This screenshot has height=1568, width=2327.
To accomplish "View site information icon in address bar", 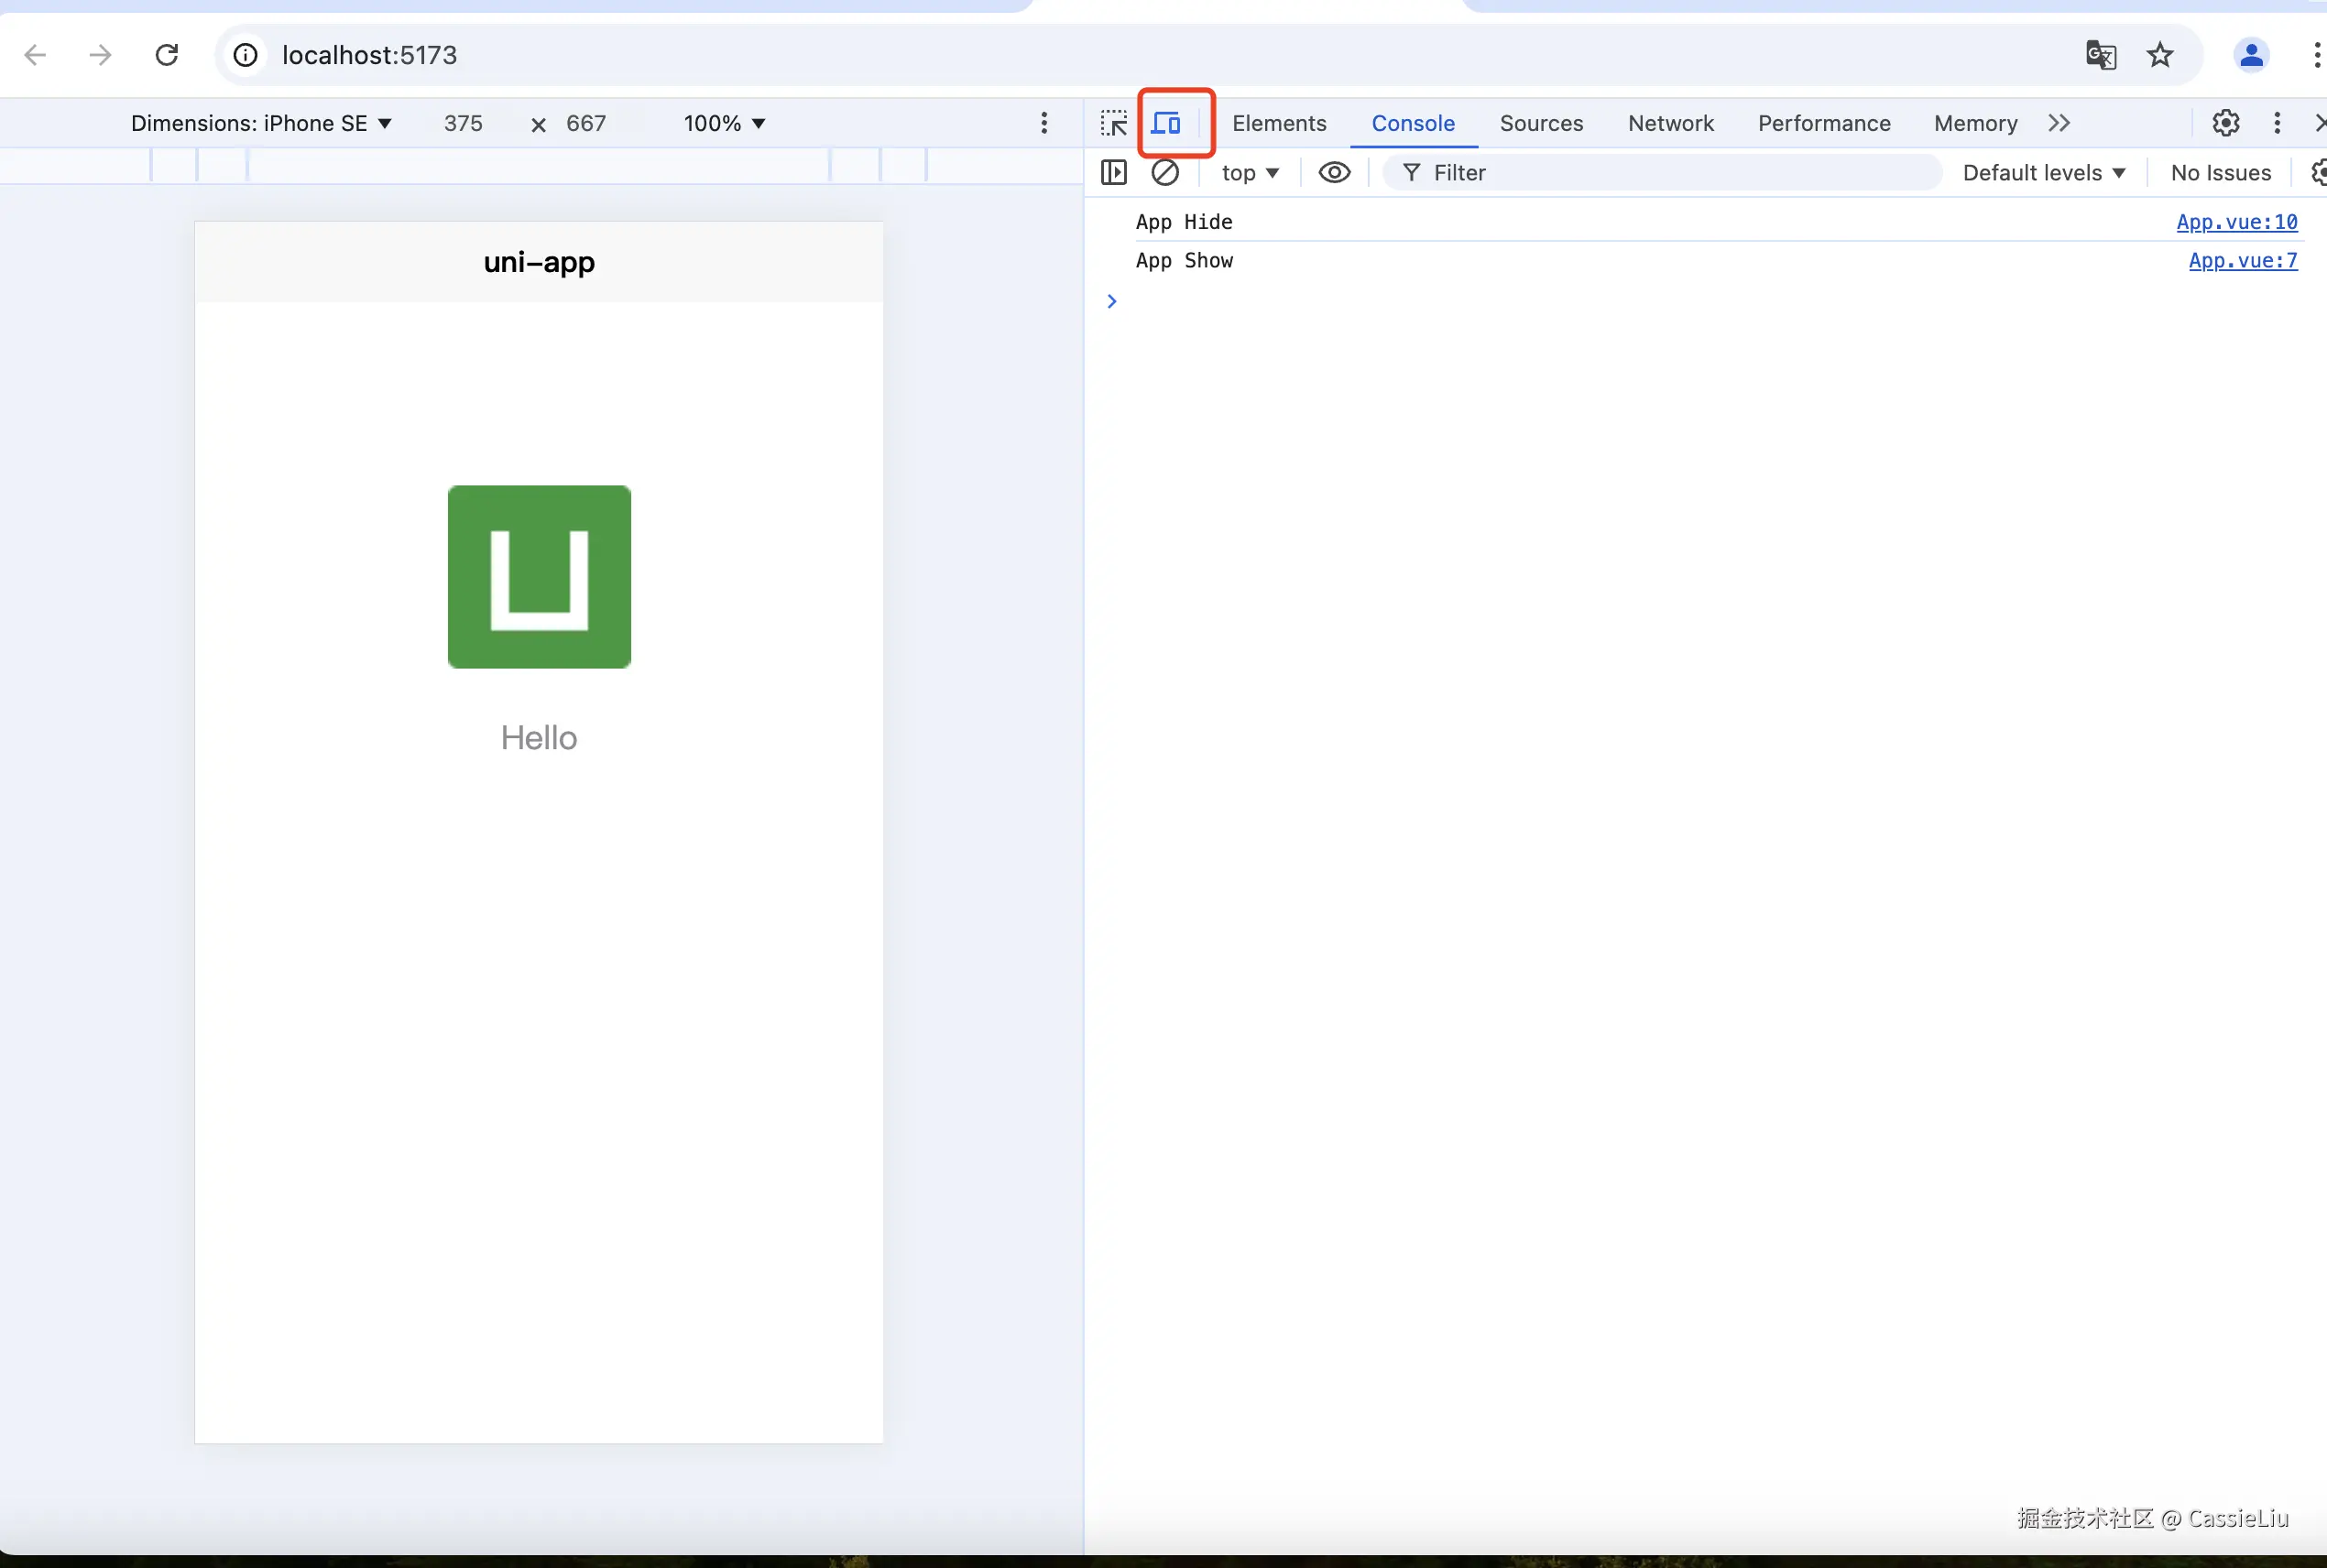I will 246,55.
